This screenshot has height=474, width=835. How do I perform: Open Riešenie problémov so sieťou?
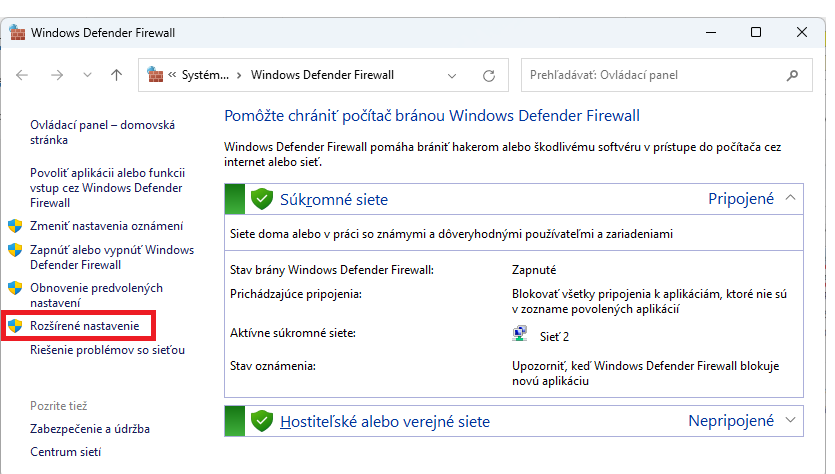coord(107,350)
